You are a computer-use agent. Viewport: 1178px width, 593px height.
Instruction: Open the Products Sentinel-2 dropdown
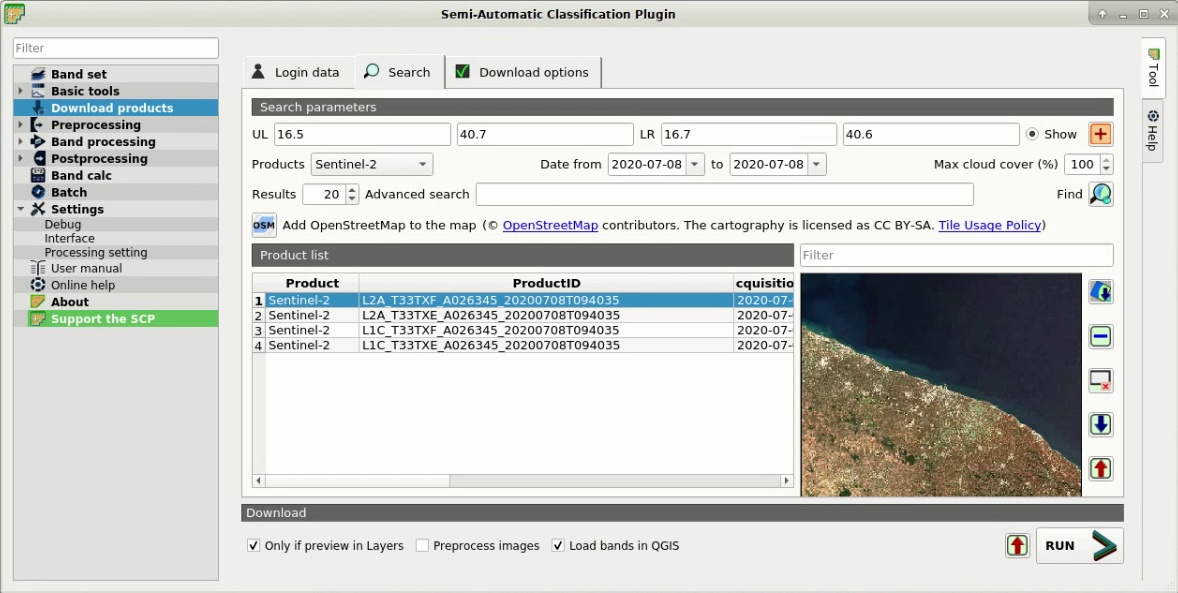point(372,164)
